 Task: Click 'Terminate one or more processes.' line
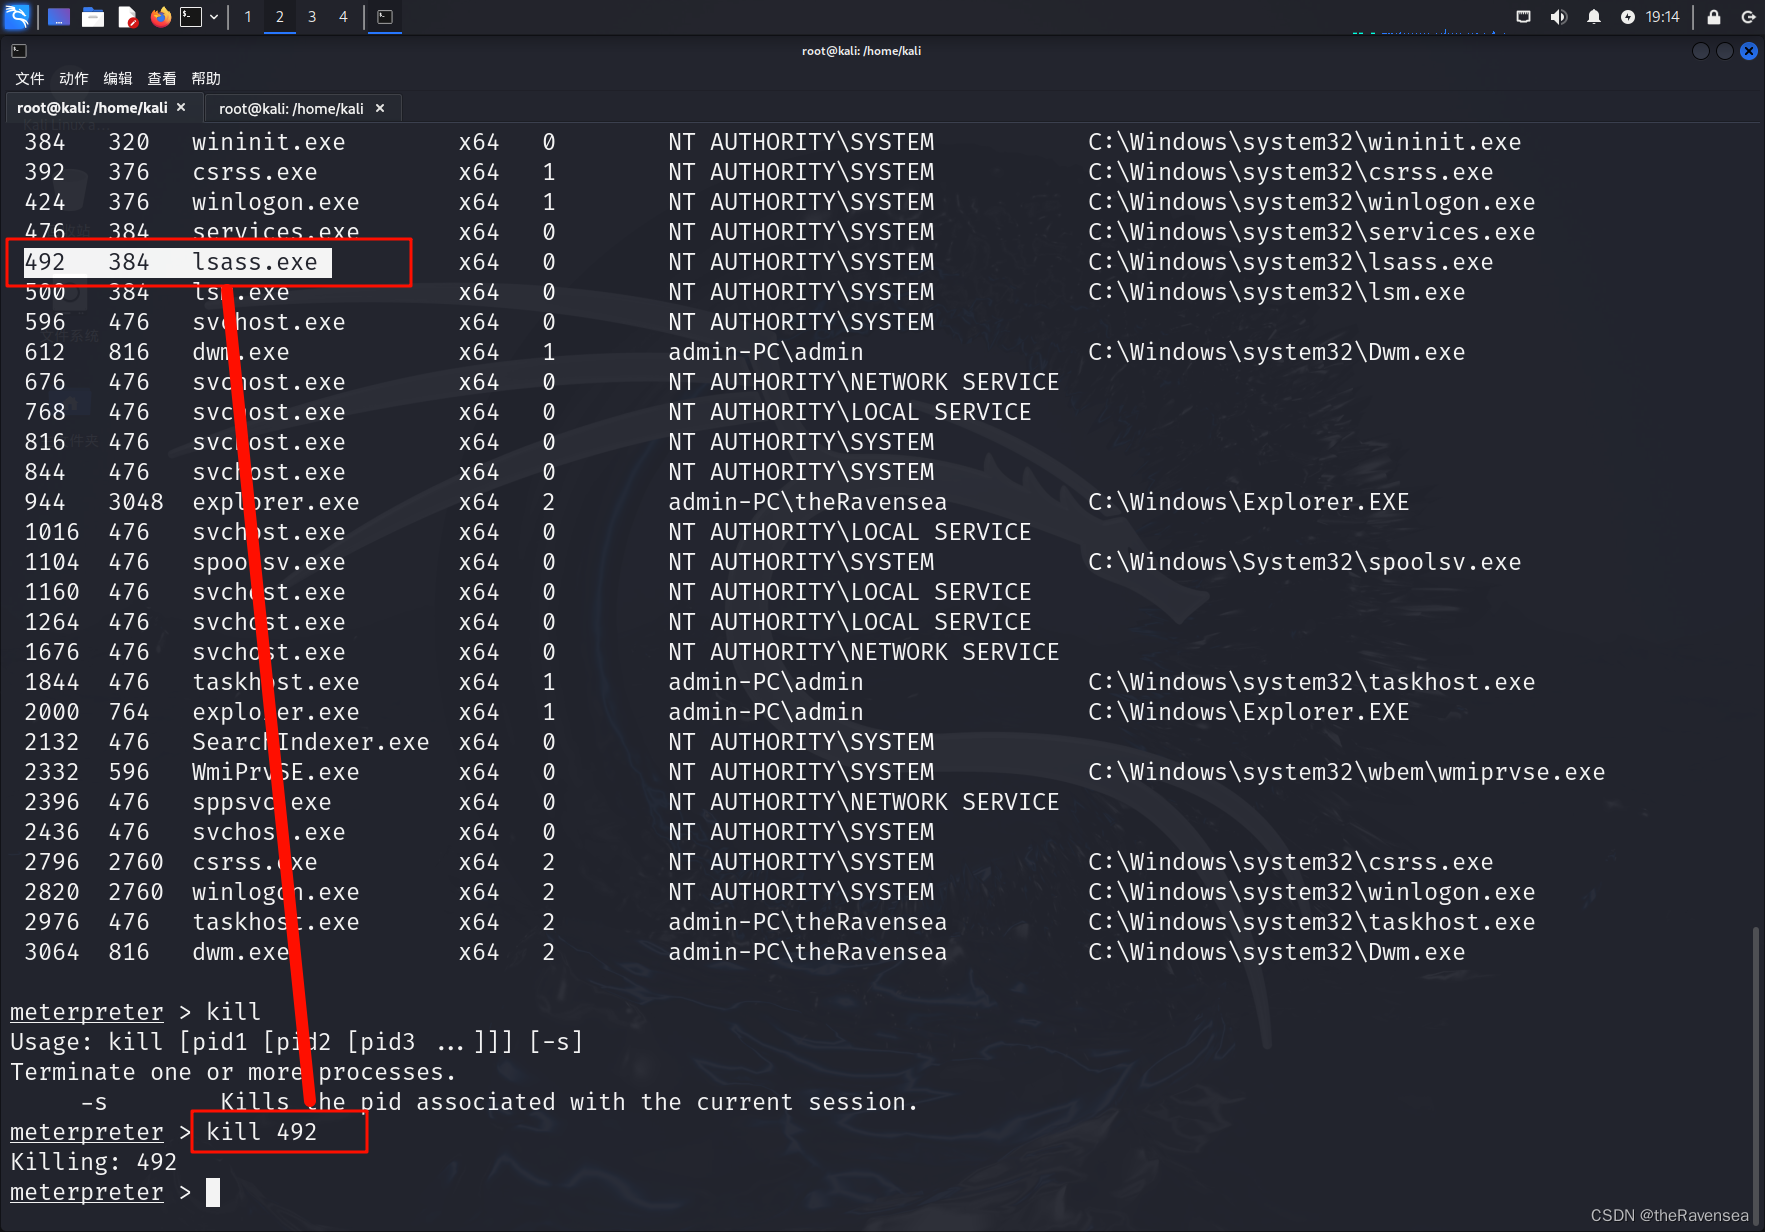coord(234,1072)
